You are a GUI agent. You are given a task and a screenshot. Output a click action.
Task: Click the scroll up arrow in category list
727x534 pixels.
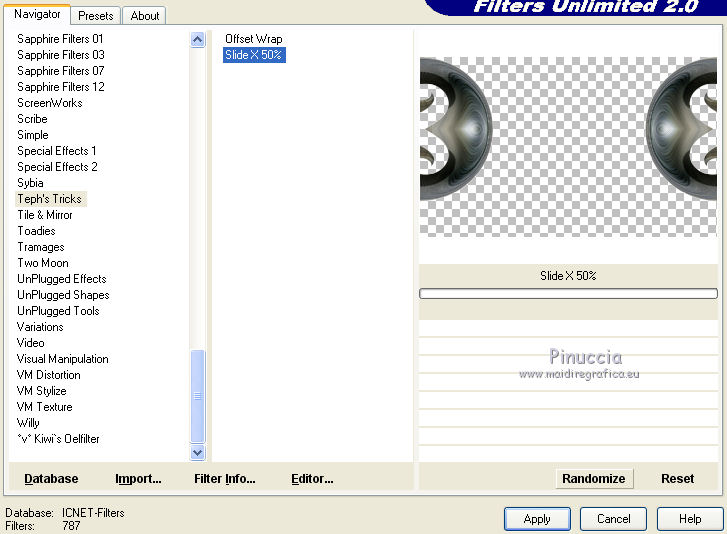[x=198, y=40]
